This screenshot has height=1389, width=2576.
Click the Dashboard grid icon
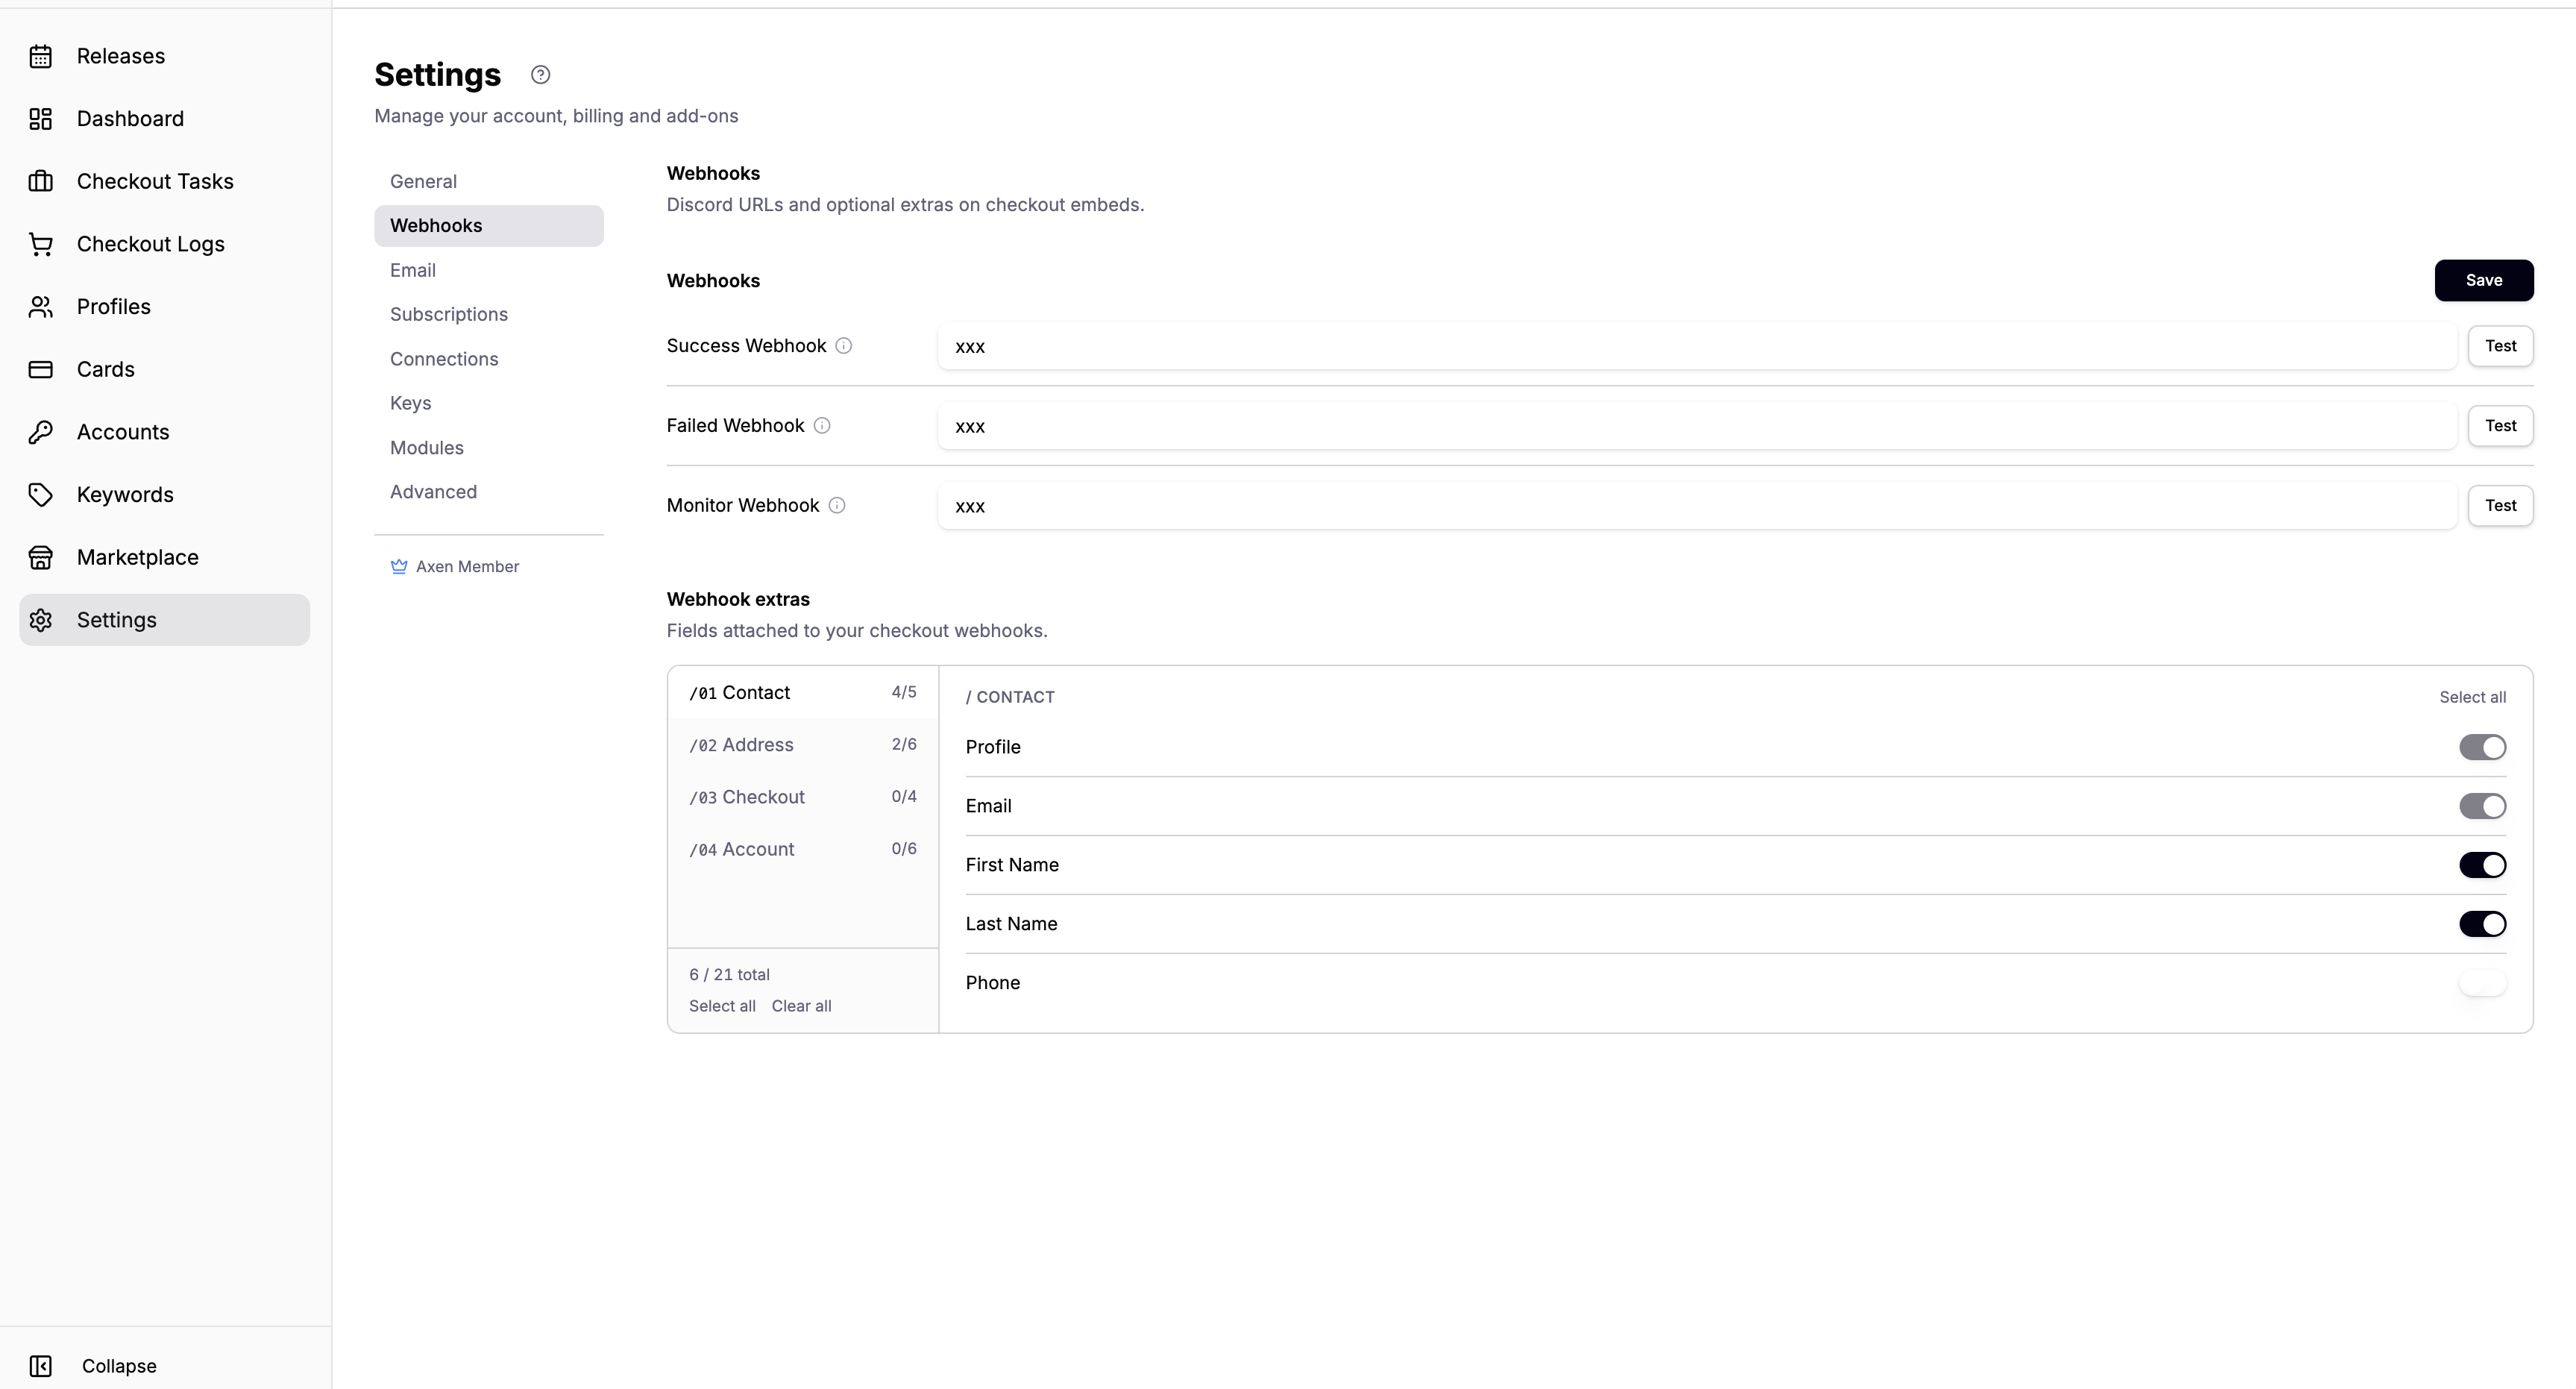click(40, 119)
